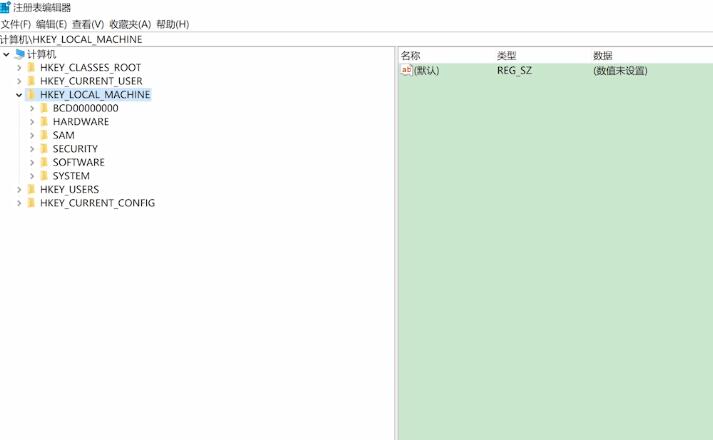
Task: Click the HARDWARE folder icon
Action: (44, 121)
